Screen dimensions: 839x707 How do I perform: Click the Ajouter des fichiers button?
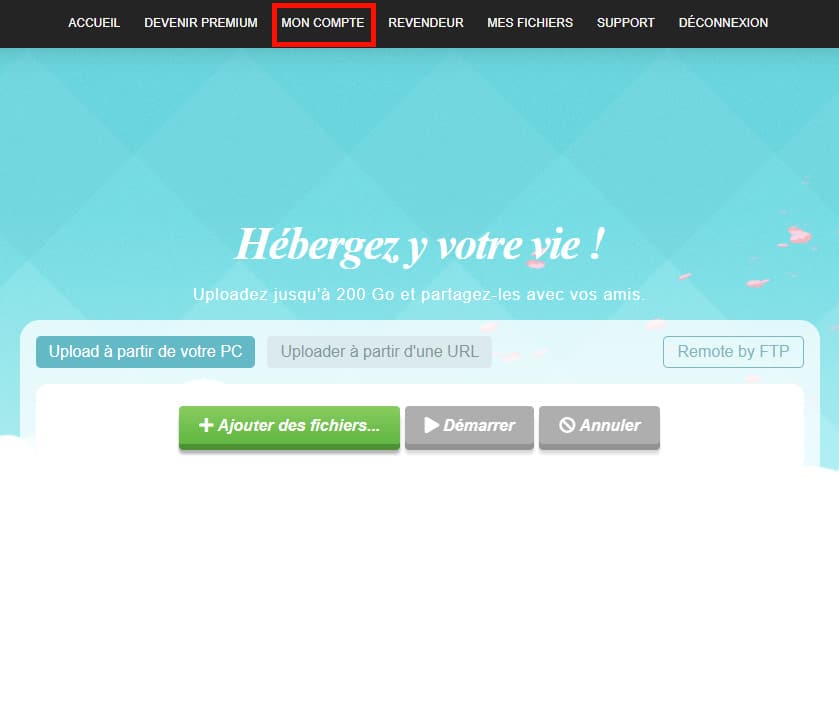tap(289, 427)
